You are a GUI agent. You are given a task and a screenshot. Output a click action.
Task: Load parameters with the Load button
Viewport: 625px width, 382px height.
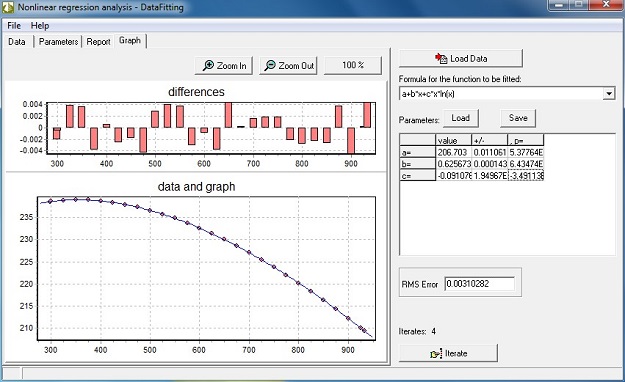tap(461, 118)
